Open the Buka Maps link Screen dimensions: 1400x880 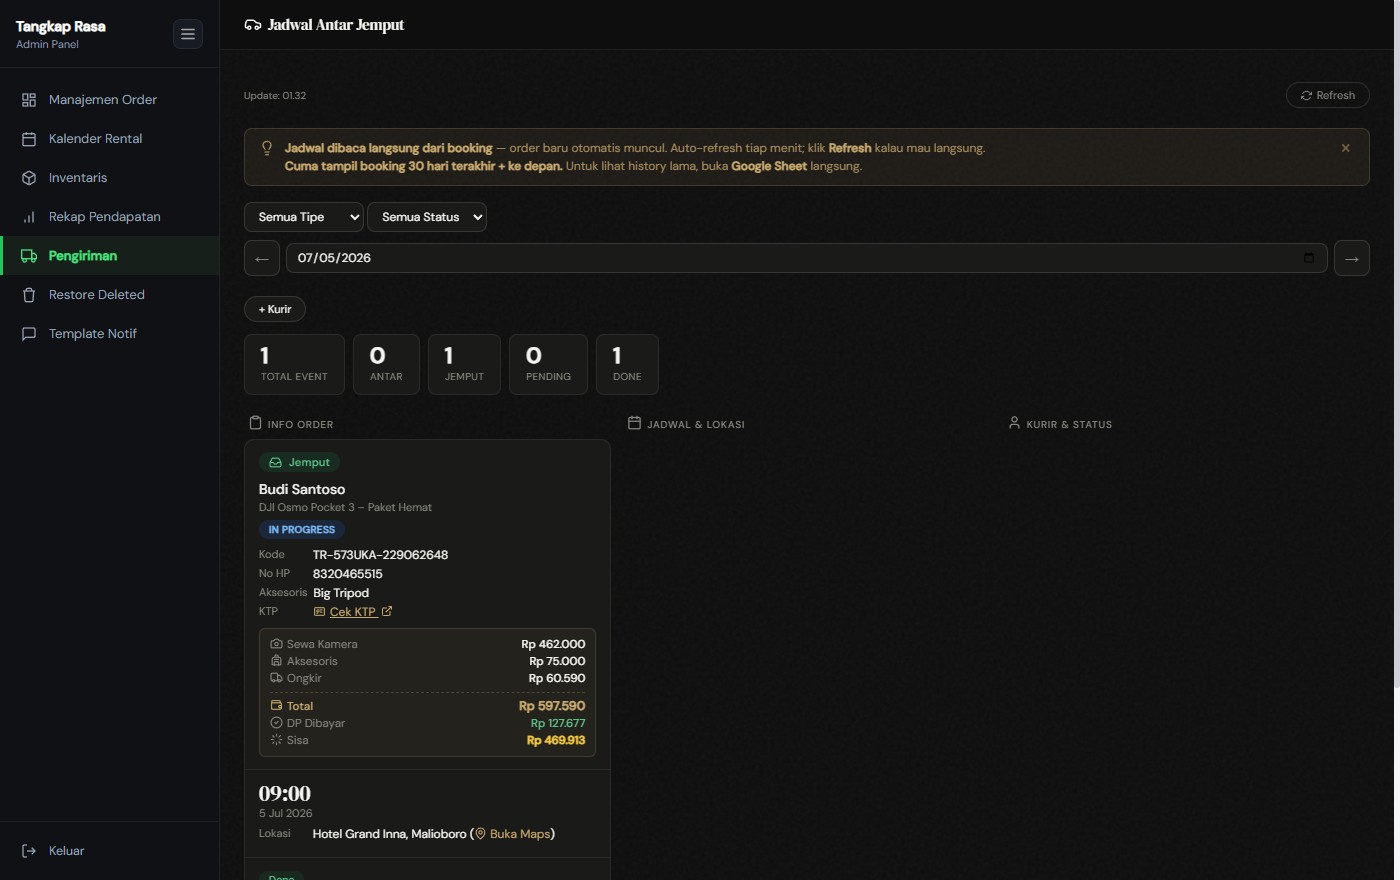point(520,834)
